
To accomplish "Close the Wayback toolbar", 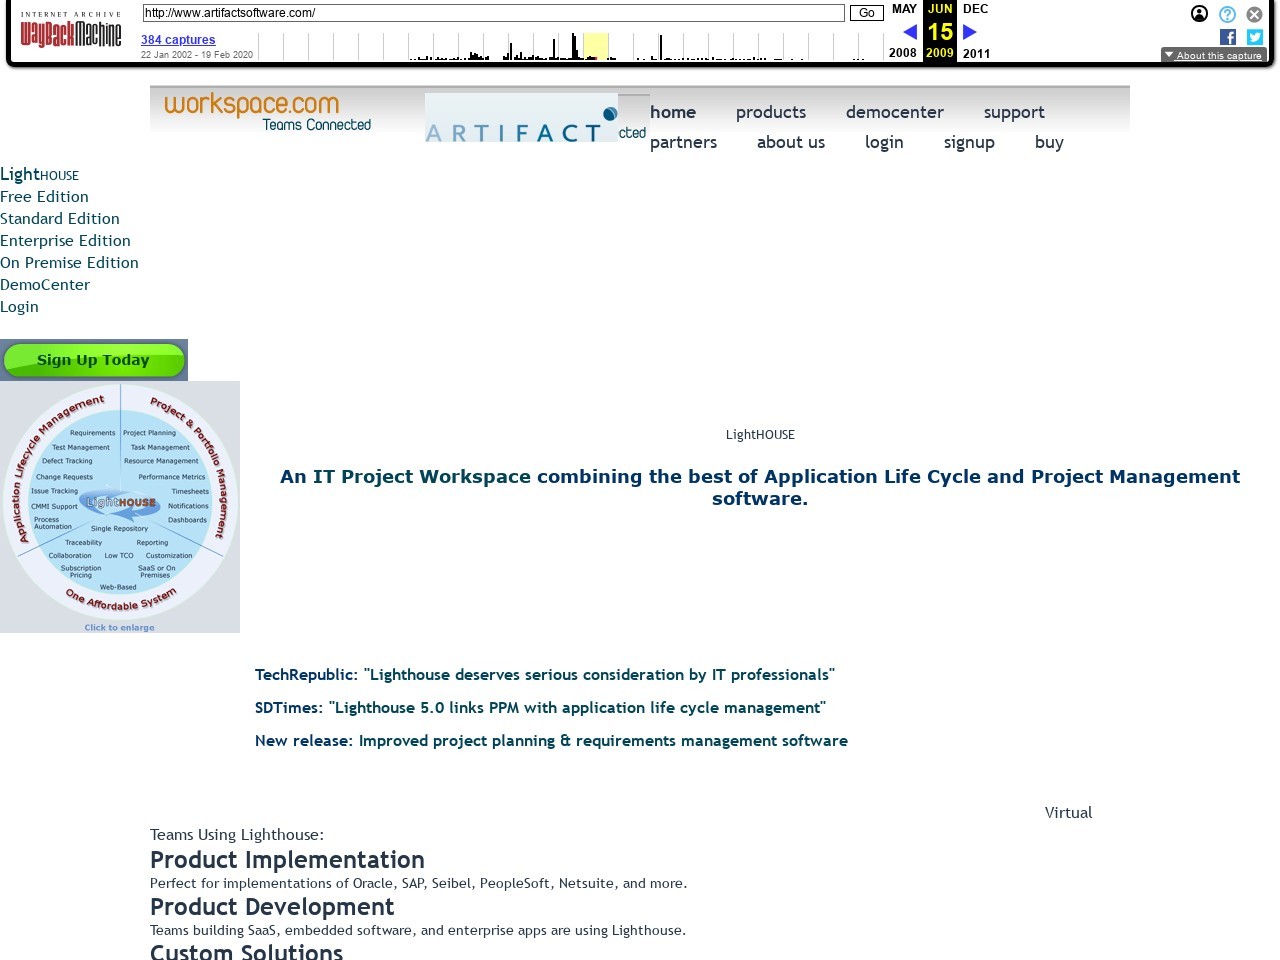I will [1254, 14].
